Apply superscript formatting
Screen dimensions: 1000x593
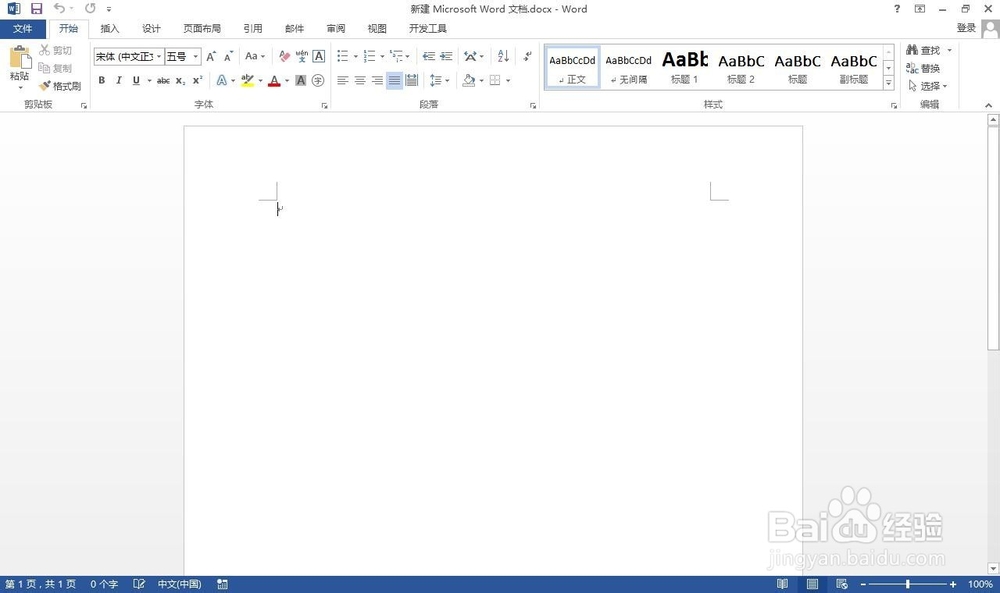tap(198, 80)
